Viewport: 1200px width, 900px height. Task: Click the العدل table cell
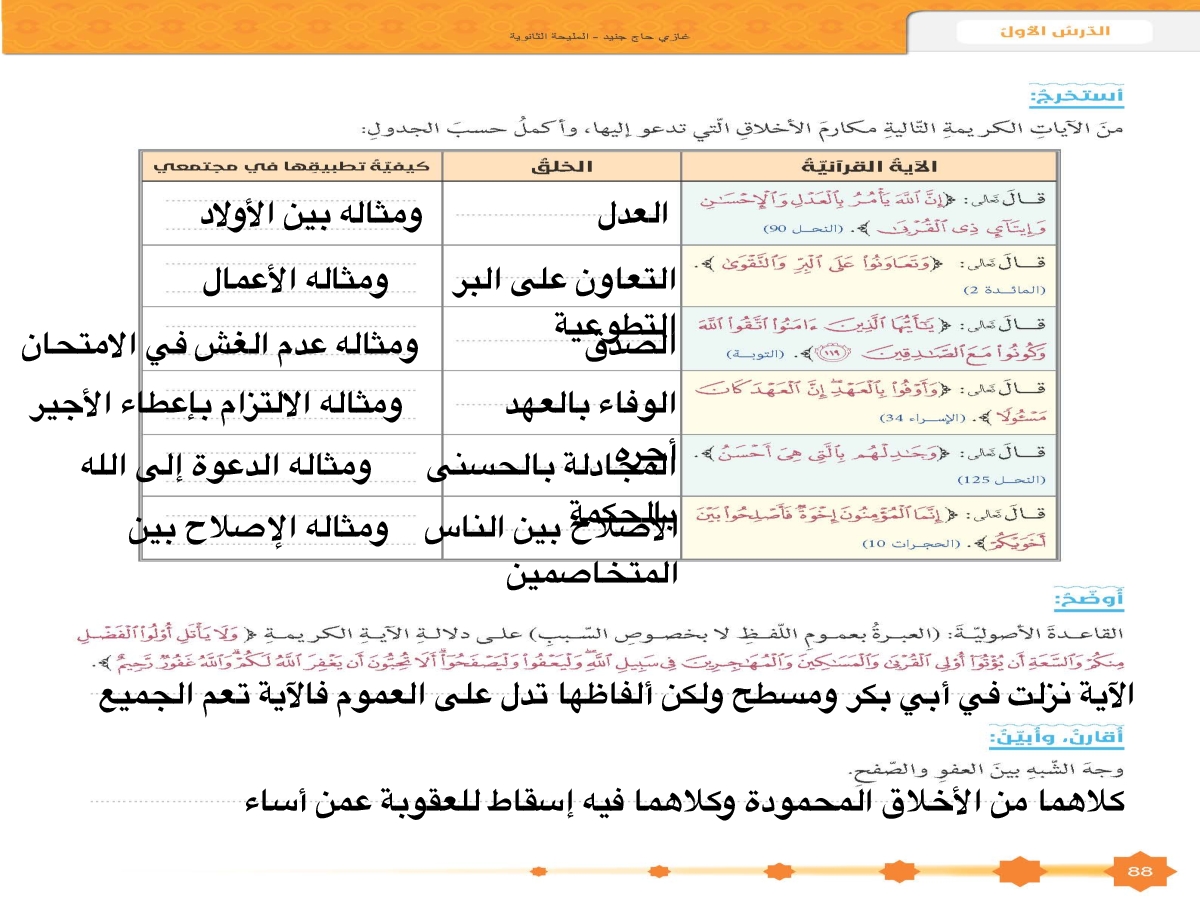[x=632, y=215]
